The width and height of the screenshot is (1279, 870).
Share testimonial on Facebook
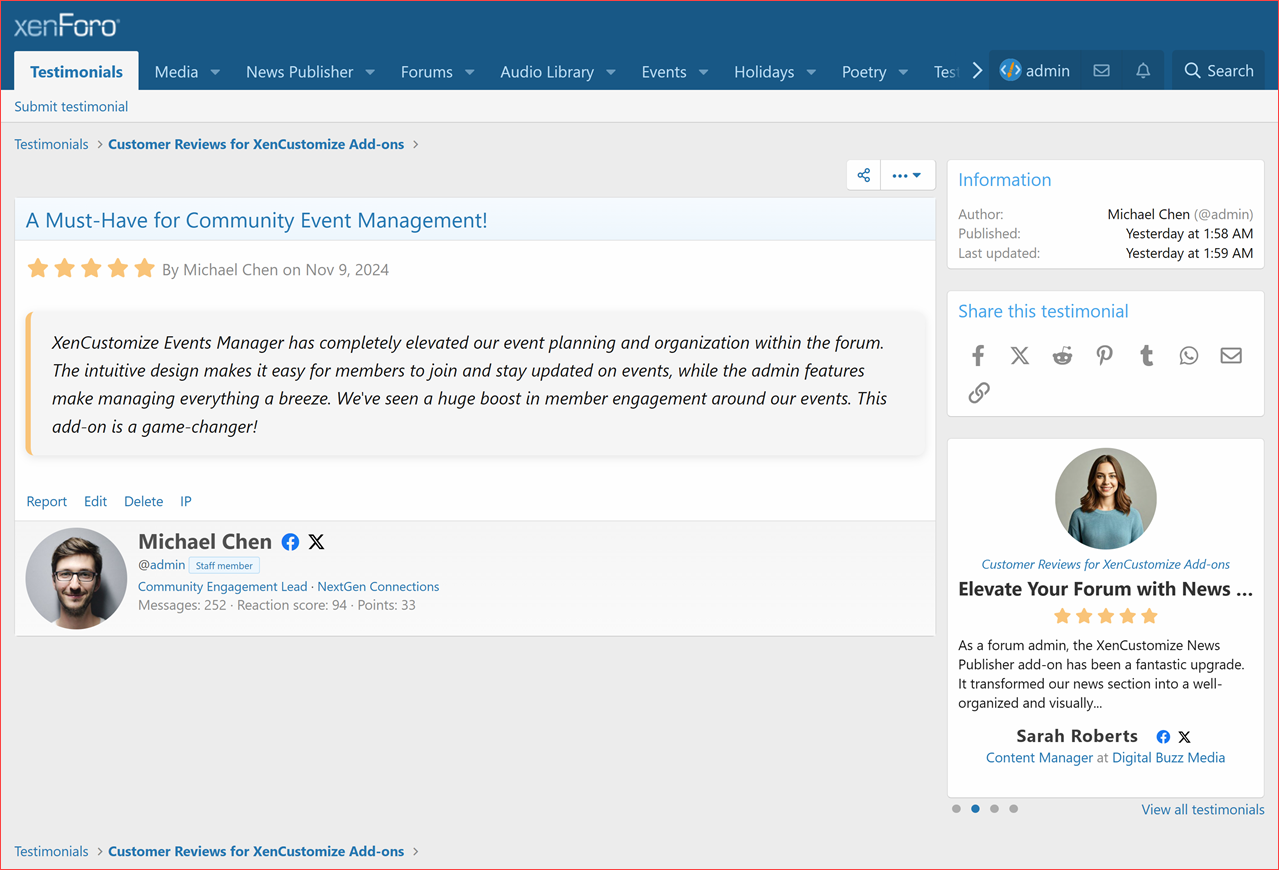978,356
